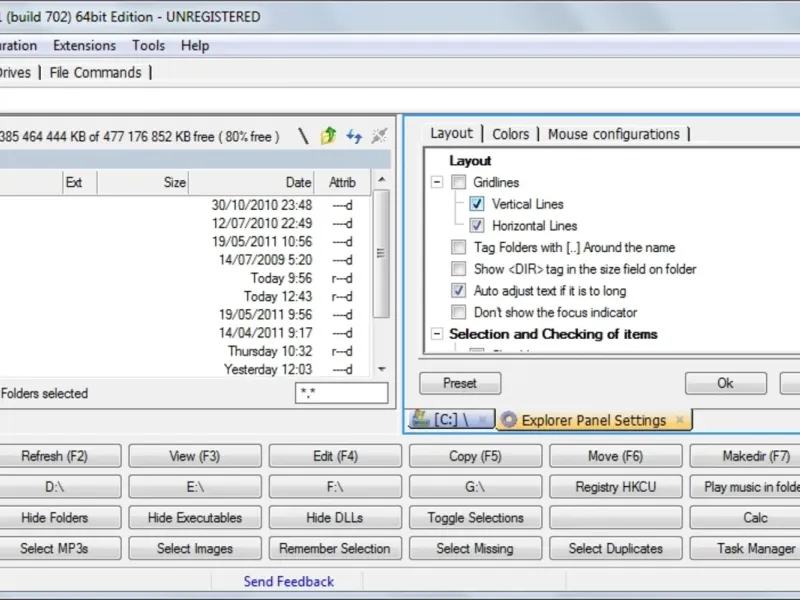Screen dimensions: 800x600
Task: Select the Explorer Panel Settings tab
Action: [594, 420]
